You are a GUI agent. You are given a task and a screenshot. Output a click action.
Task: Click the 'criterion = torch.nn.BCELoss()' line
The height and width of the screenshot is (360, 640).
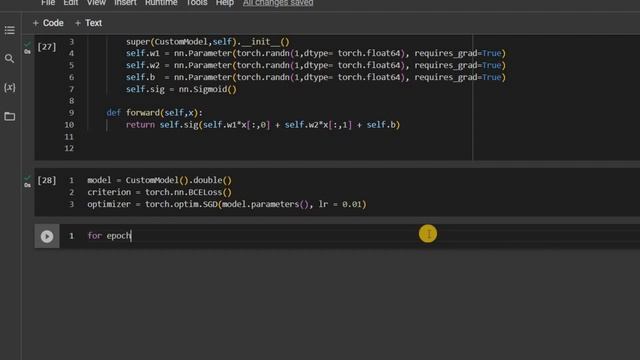click(159, 192)
